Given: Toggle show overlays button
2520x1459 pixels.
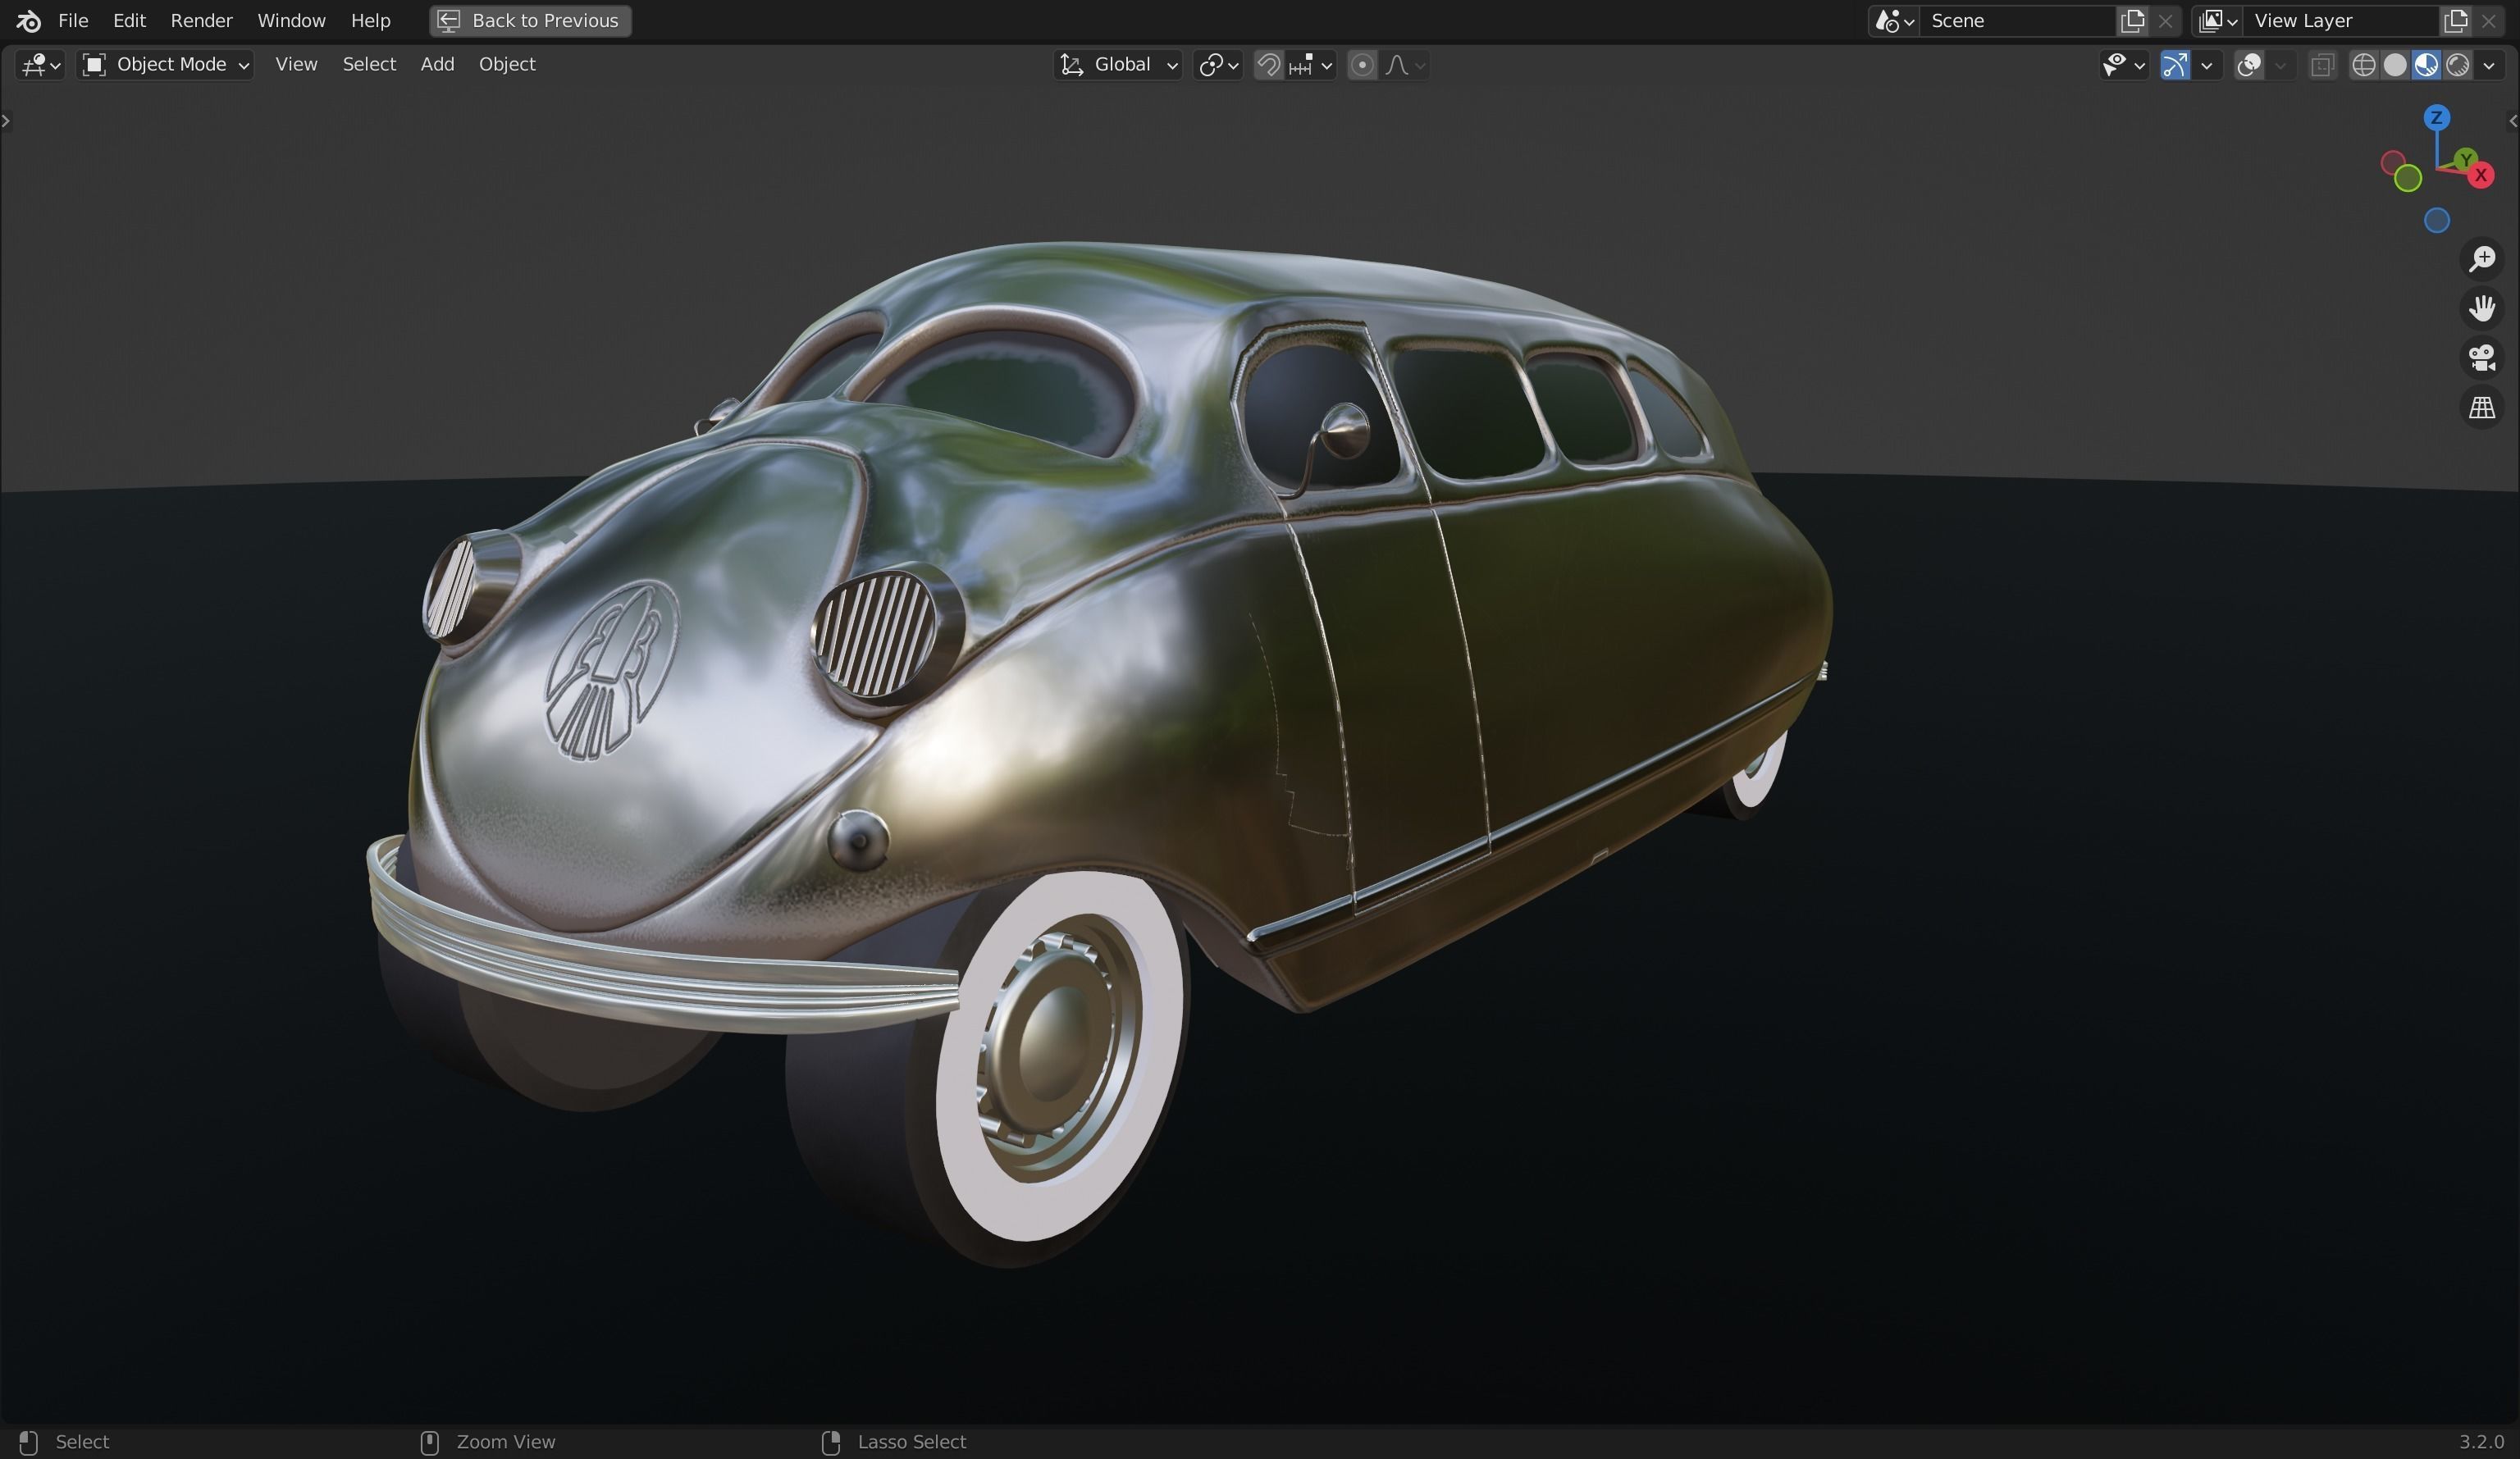Looking at the screenshot, I should pos(2249,65).
